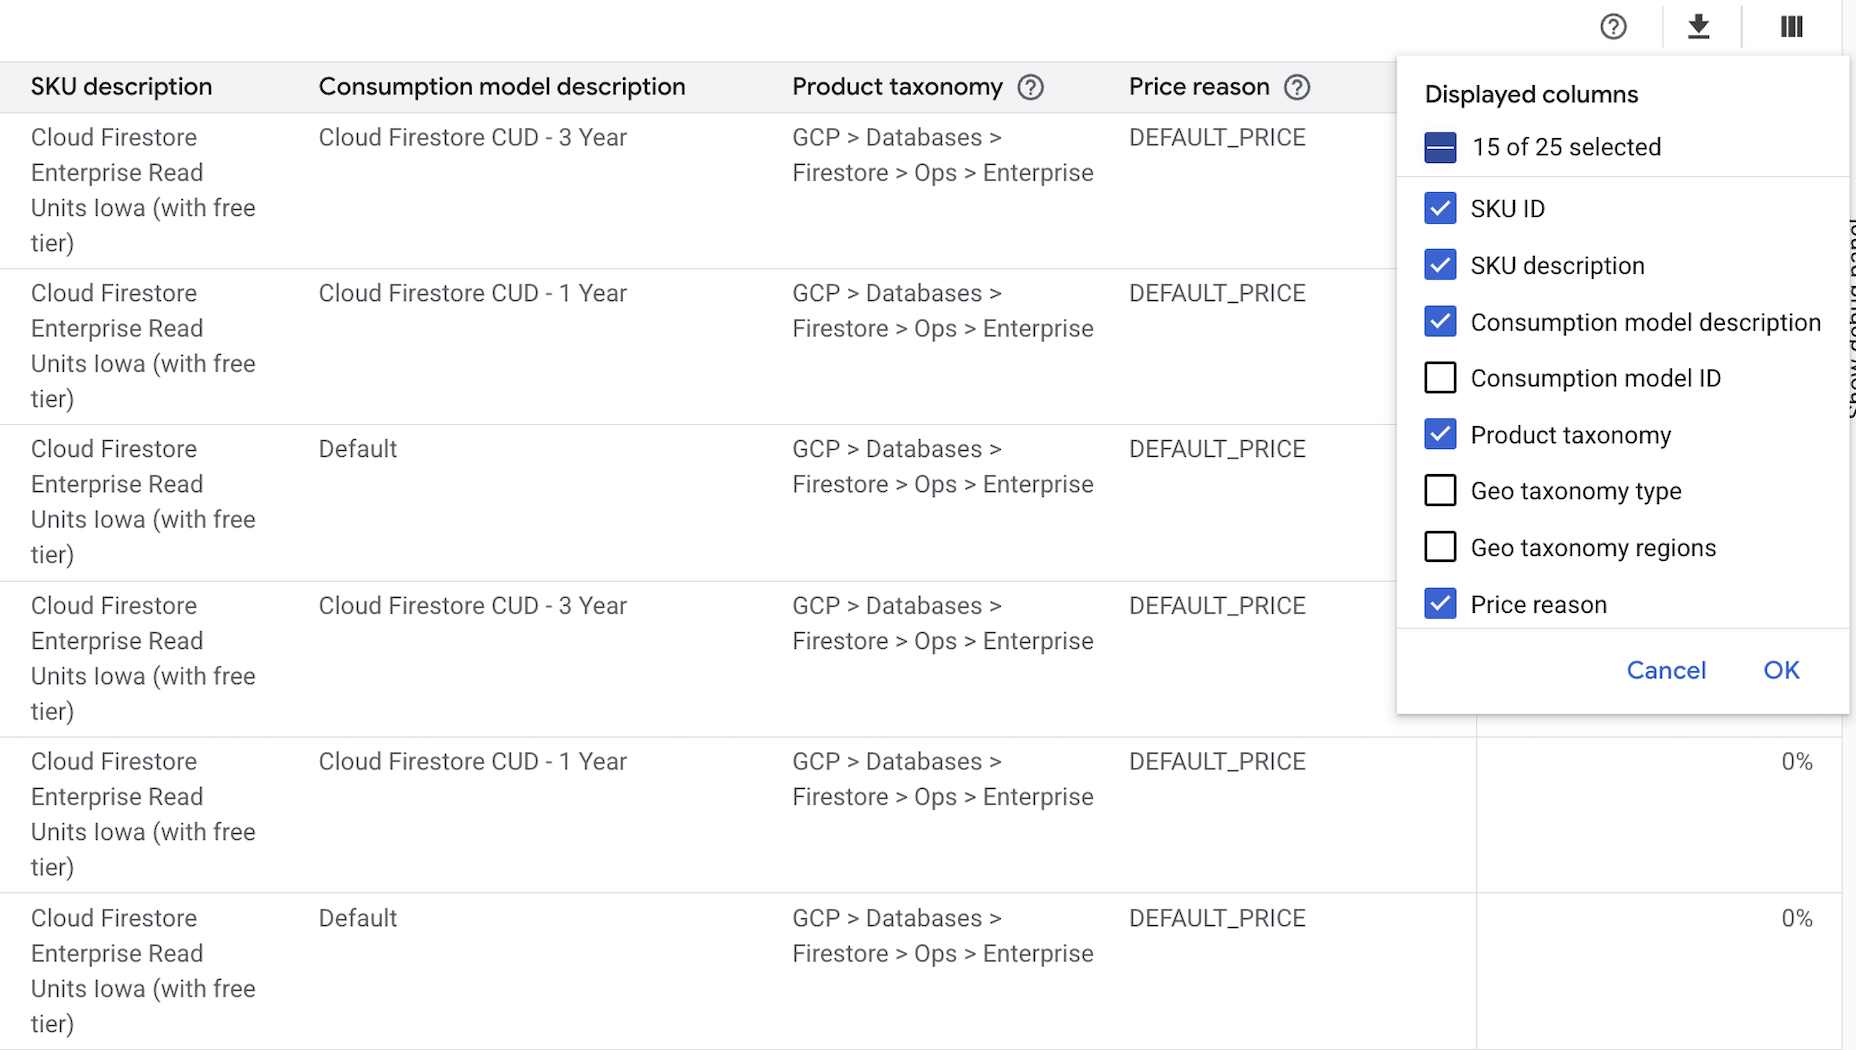Cancel the displayed columns dialog
The height and width of the screenshot is (1050, 1856).
point(1666,670)
